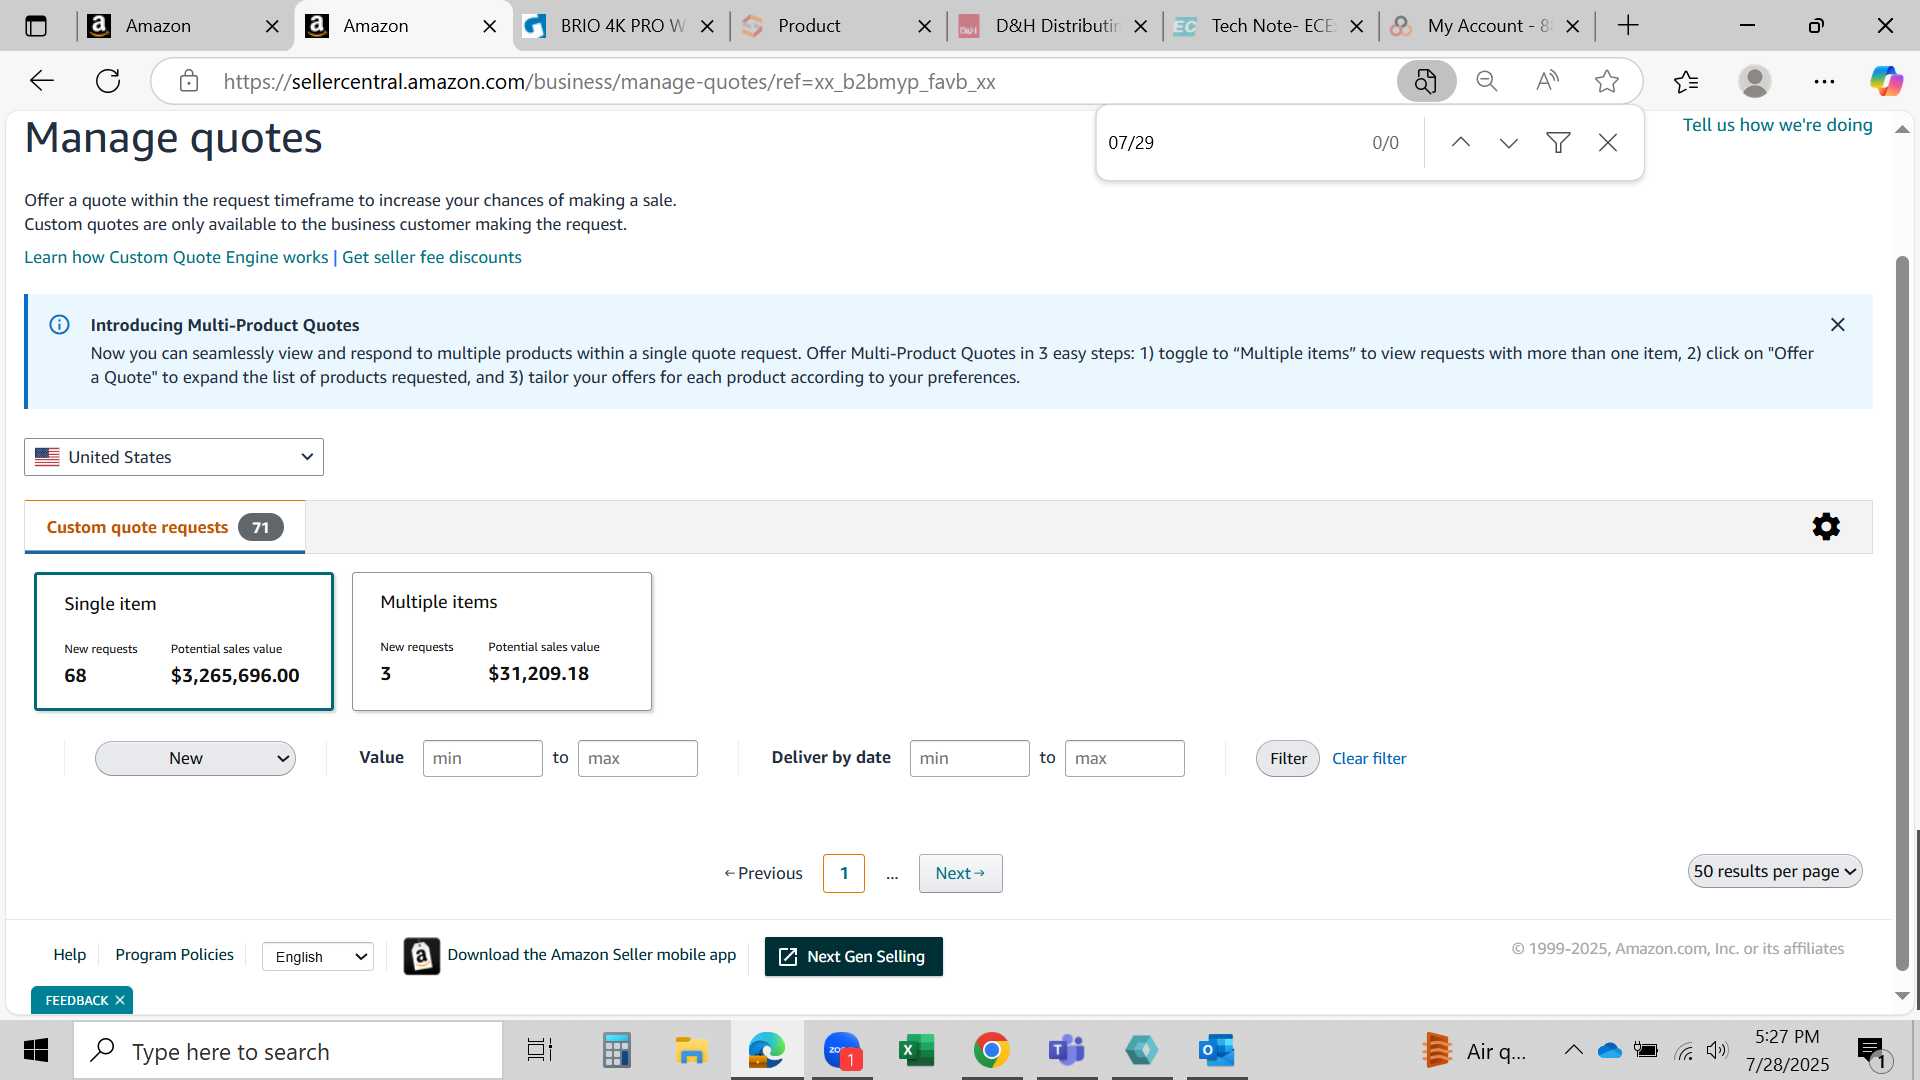Go to Next results page
This screenshot has width=1920, height=1080.
[x=960, y=873]
